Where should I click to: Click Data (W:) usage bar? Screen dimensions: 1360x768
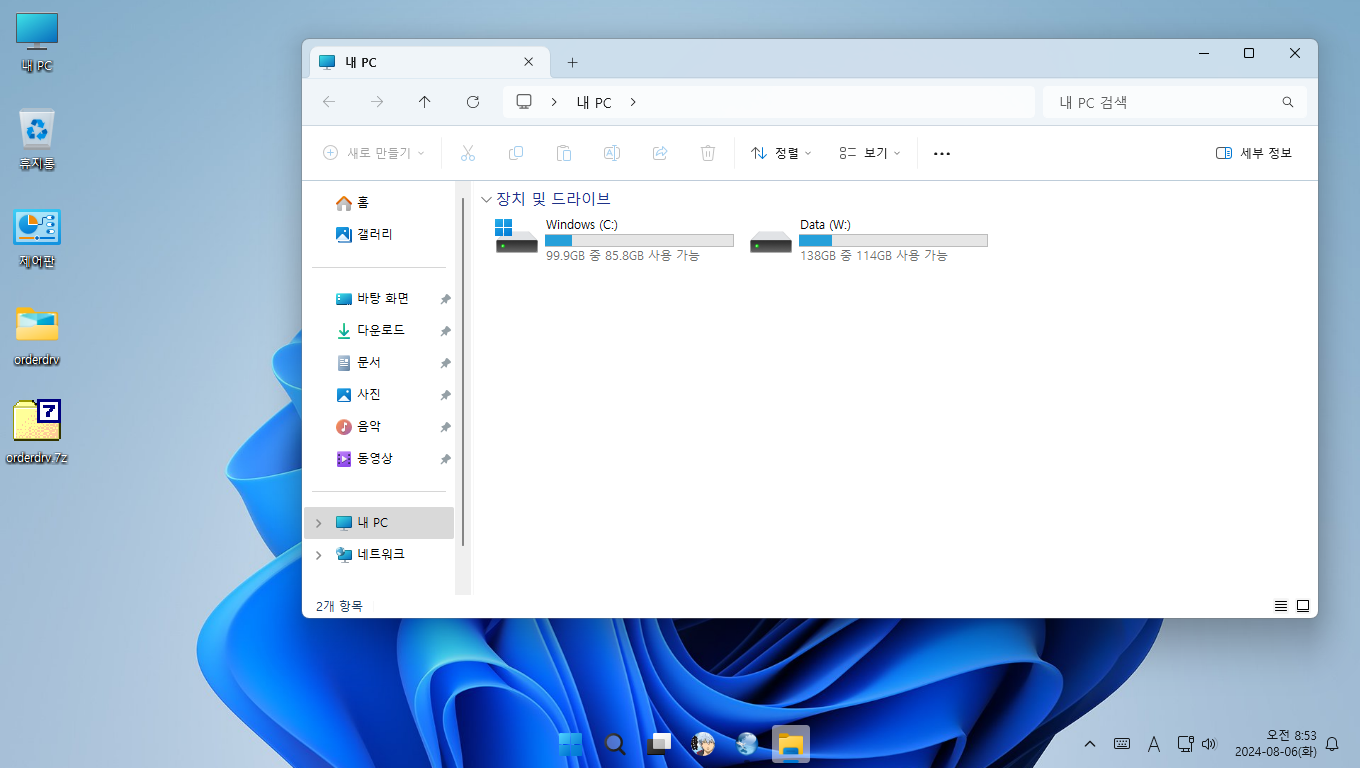(x=893, y=241)
